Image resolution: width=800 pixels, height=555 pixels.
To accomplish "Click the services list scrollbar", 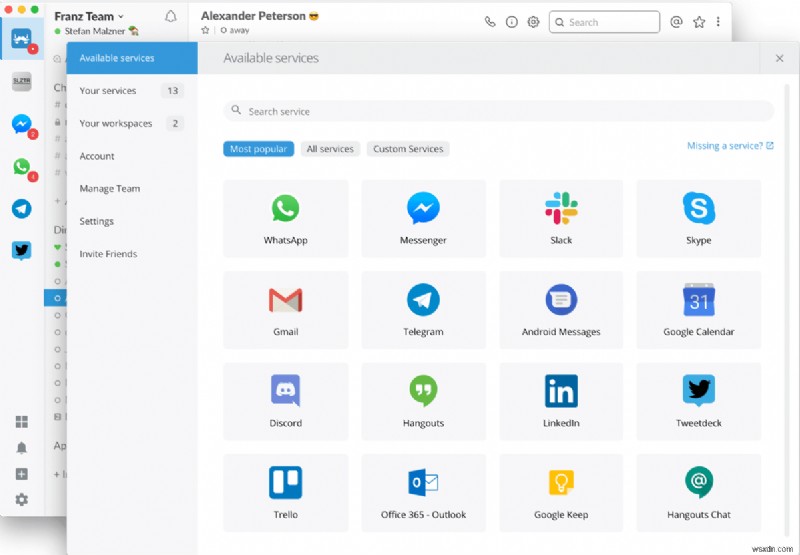I will pos(786,311).
